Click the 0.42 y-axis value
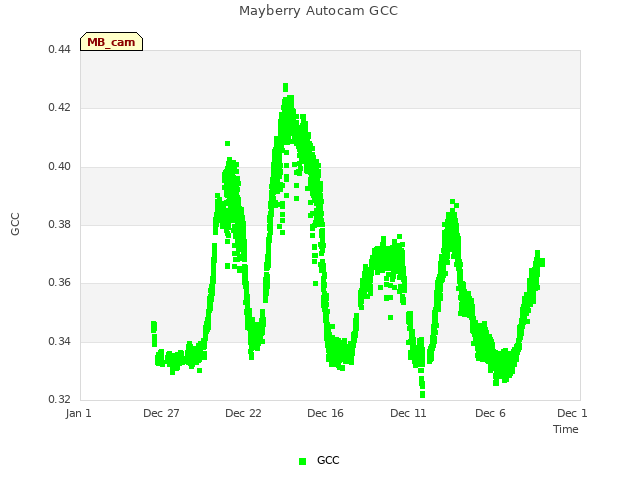640x480 pixels. pyautogui.click(x=59, y=107)
